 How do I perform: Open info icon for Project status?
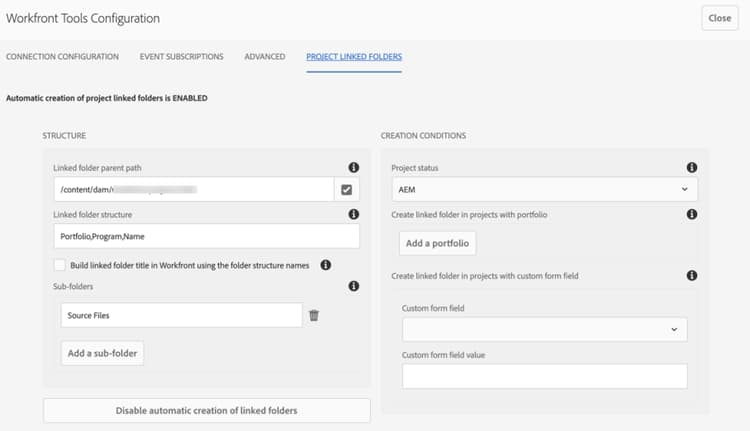pos(692,167)
